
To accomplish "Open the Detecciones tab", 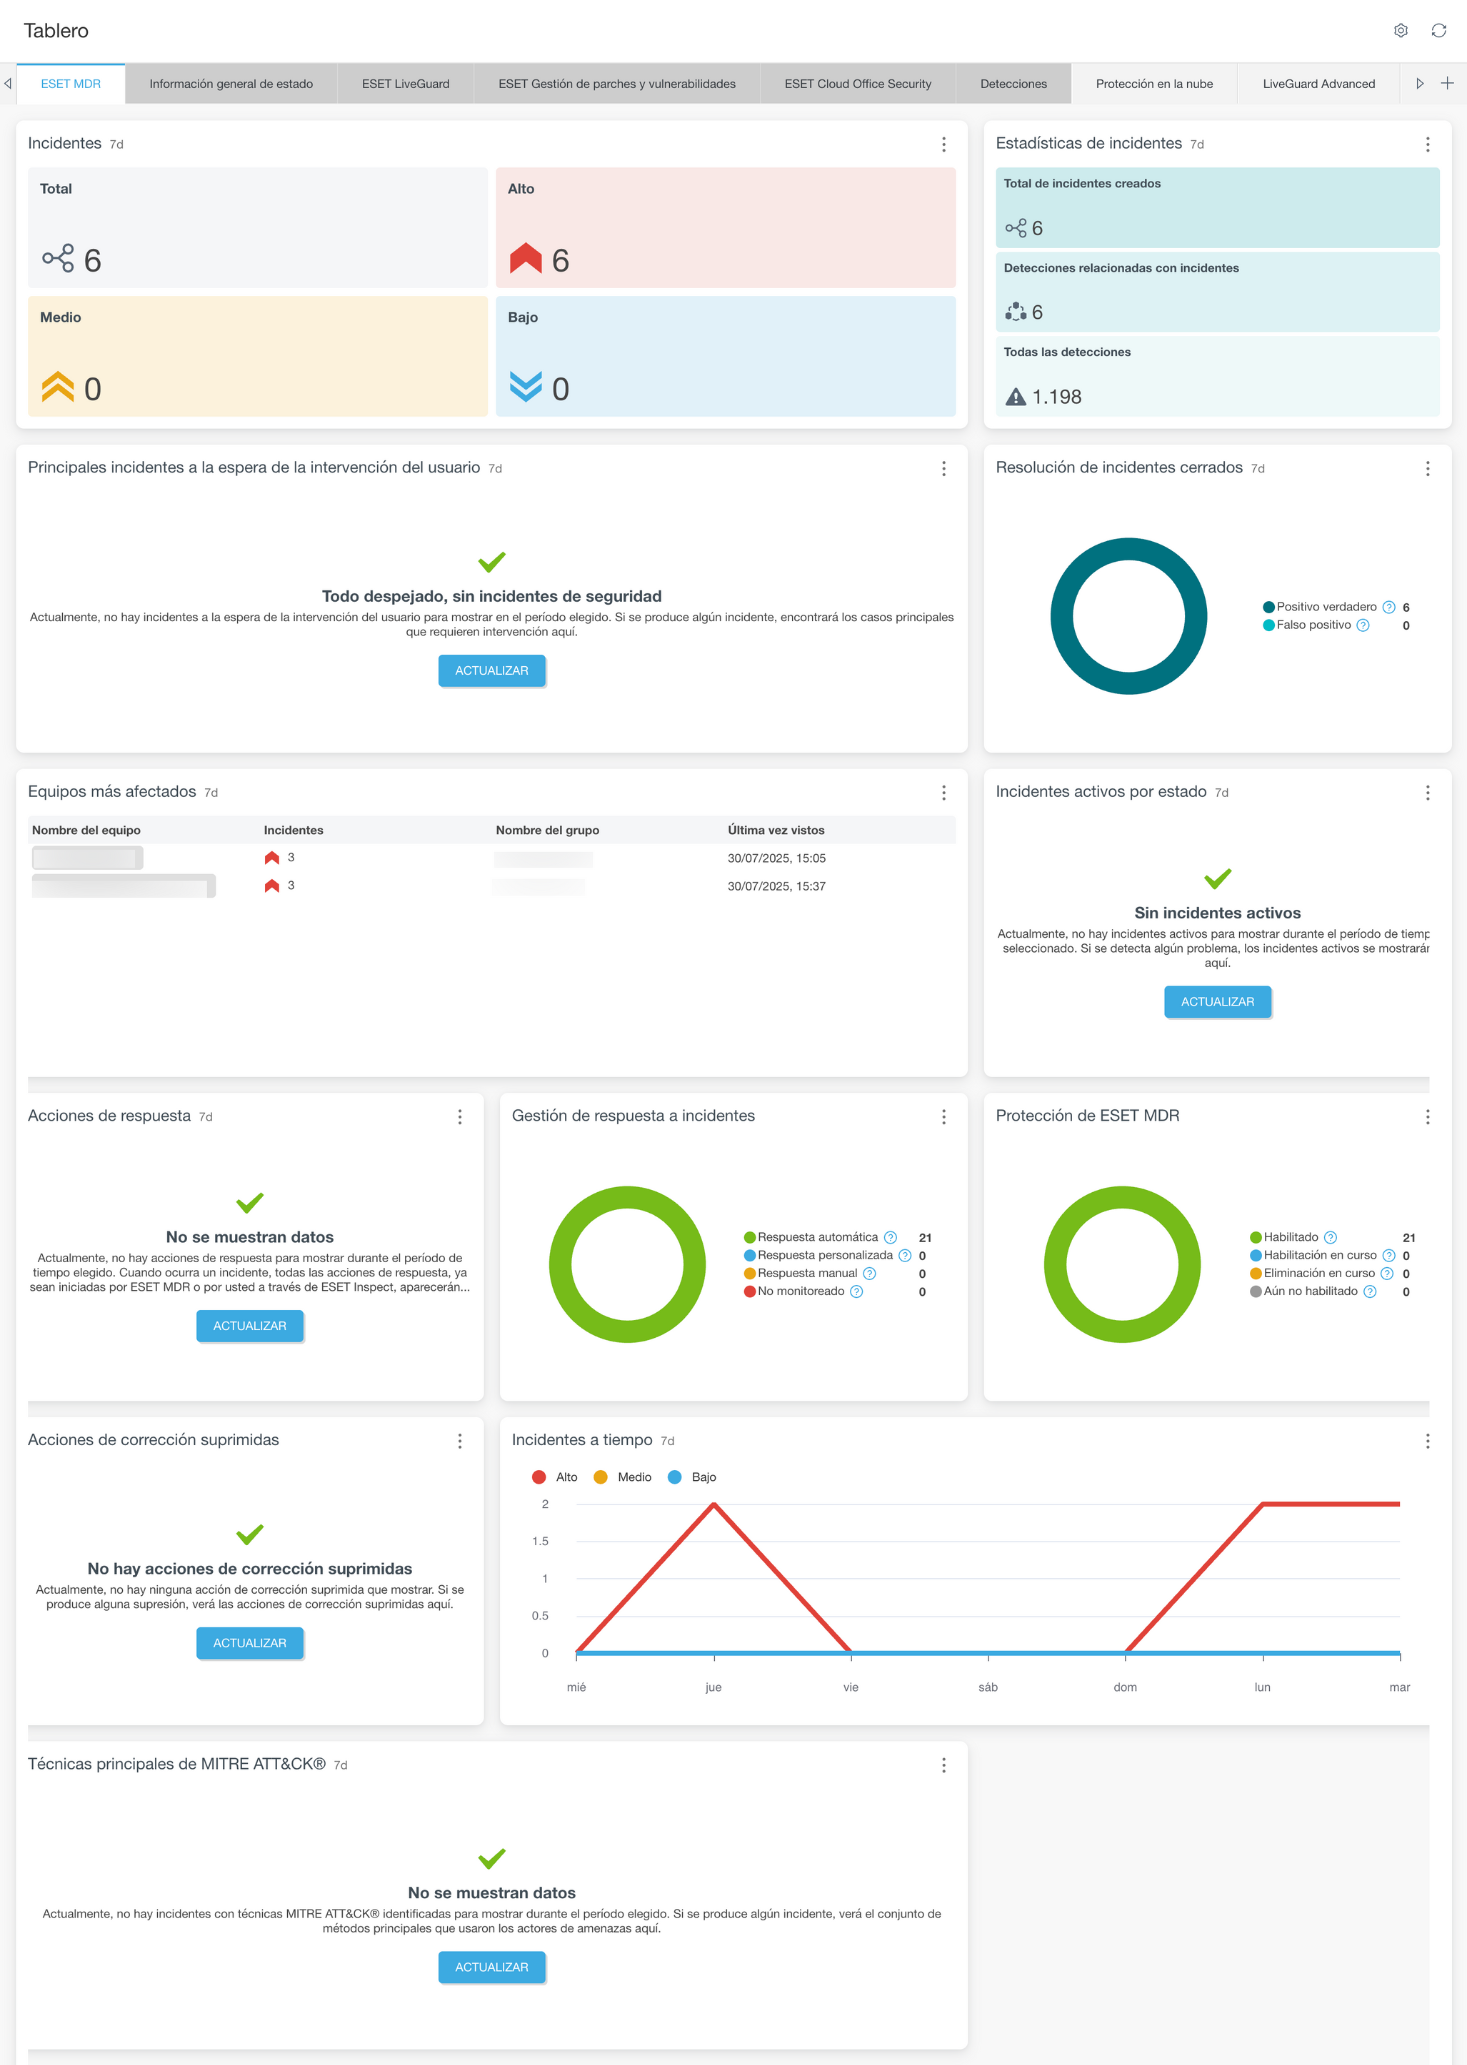I will (1013, 84).
